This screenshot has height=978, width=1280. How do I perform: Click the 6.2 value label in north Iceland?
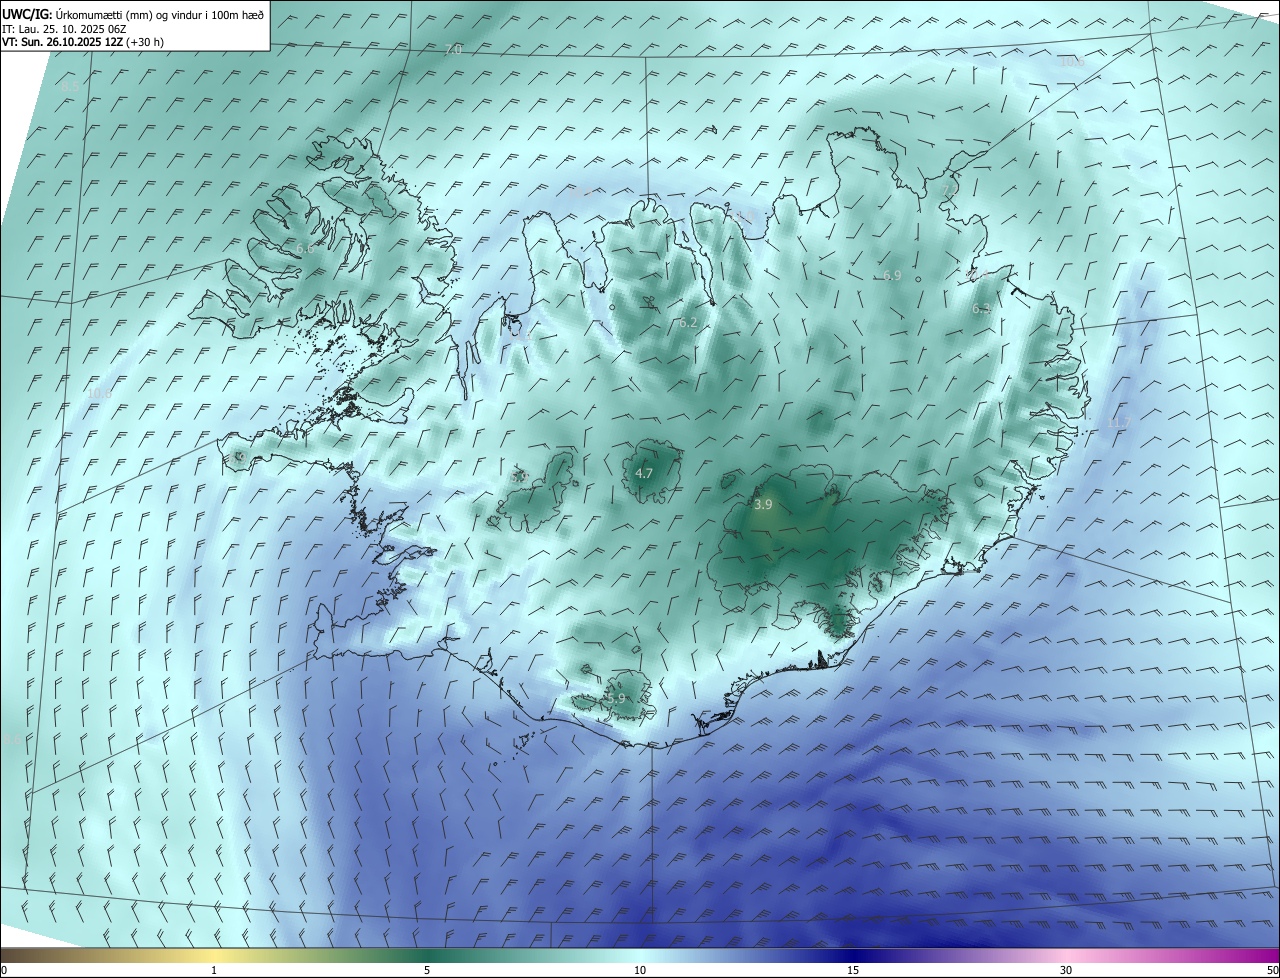tap(688, 323)
